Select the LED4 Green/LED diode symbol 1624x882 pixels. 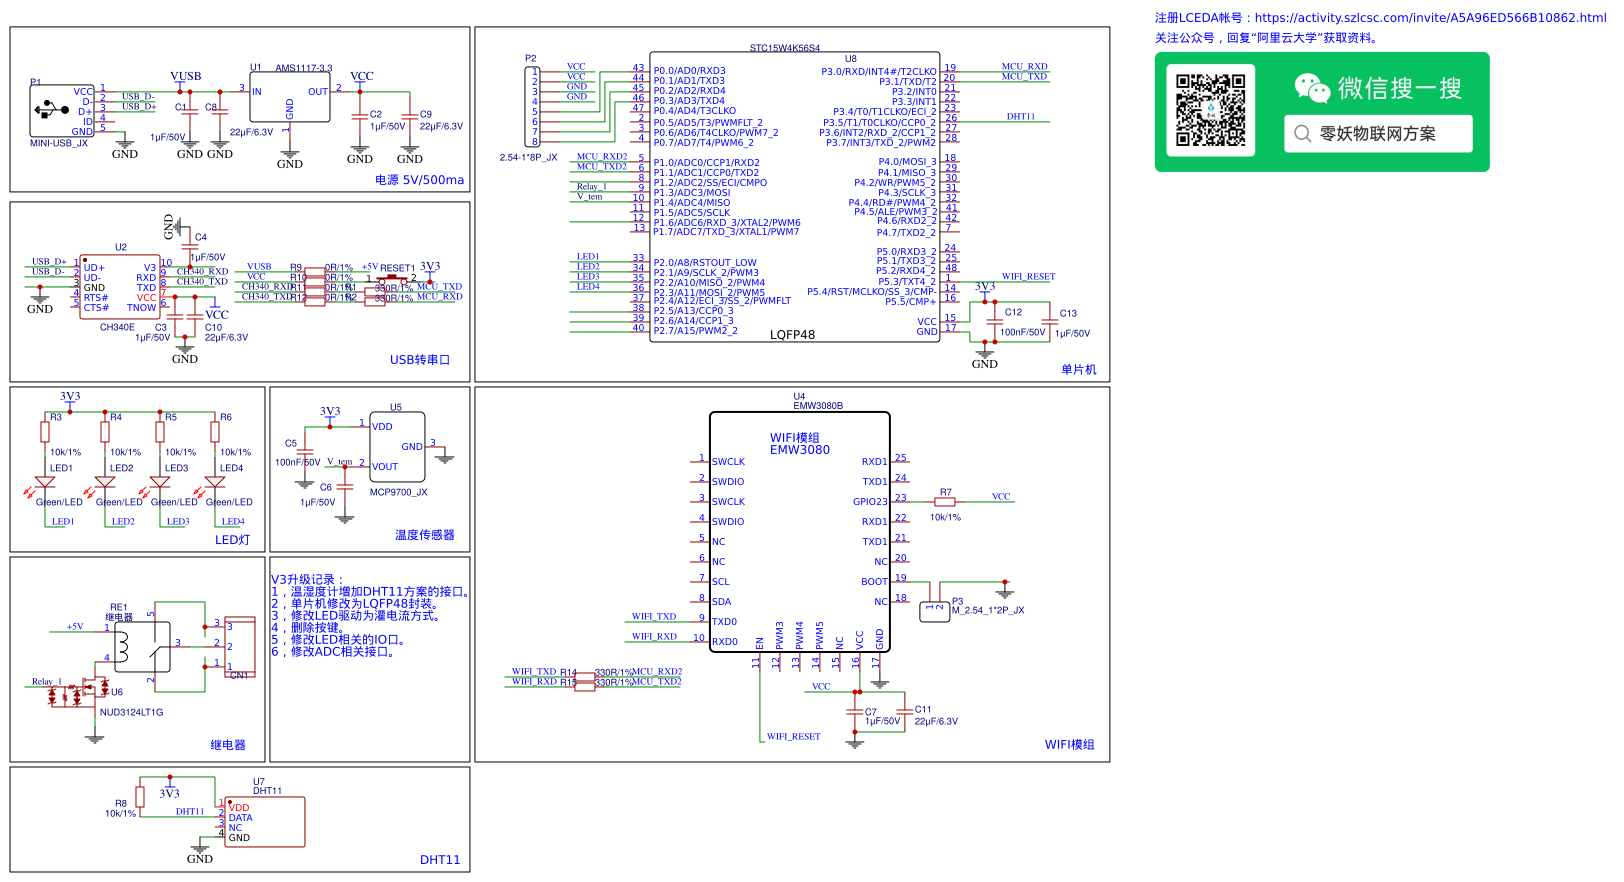pyautogui.click(x=214, y=482)
